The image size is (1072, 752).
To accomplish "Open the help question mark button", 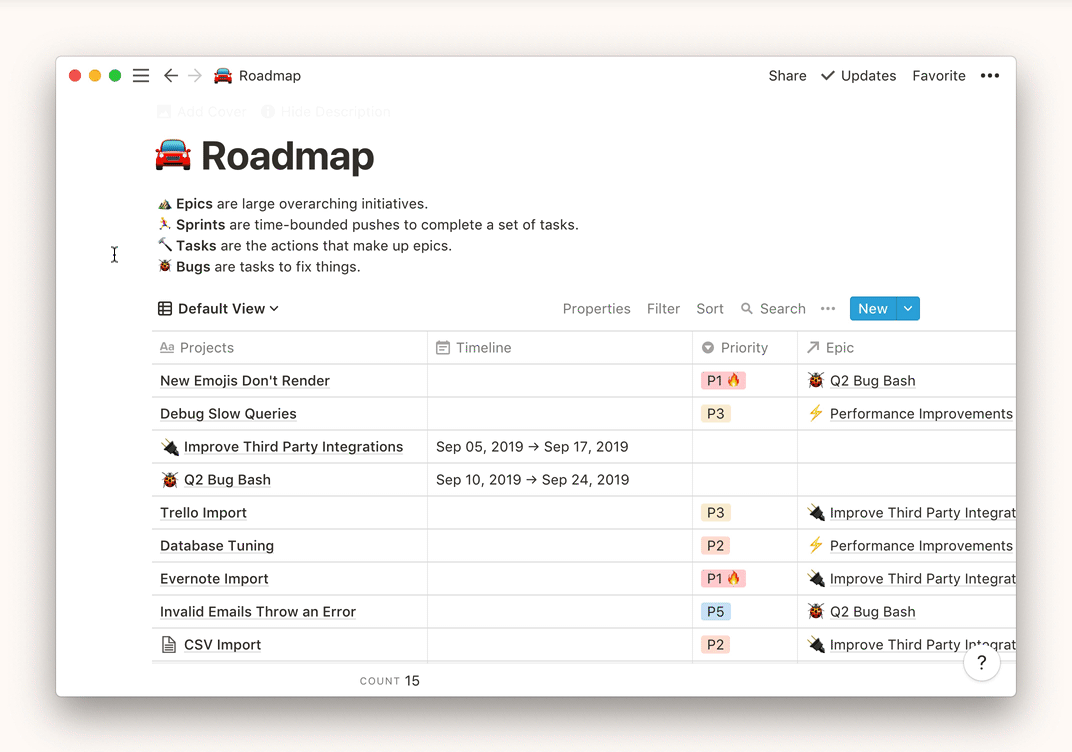I will [981, 662].
